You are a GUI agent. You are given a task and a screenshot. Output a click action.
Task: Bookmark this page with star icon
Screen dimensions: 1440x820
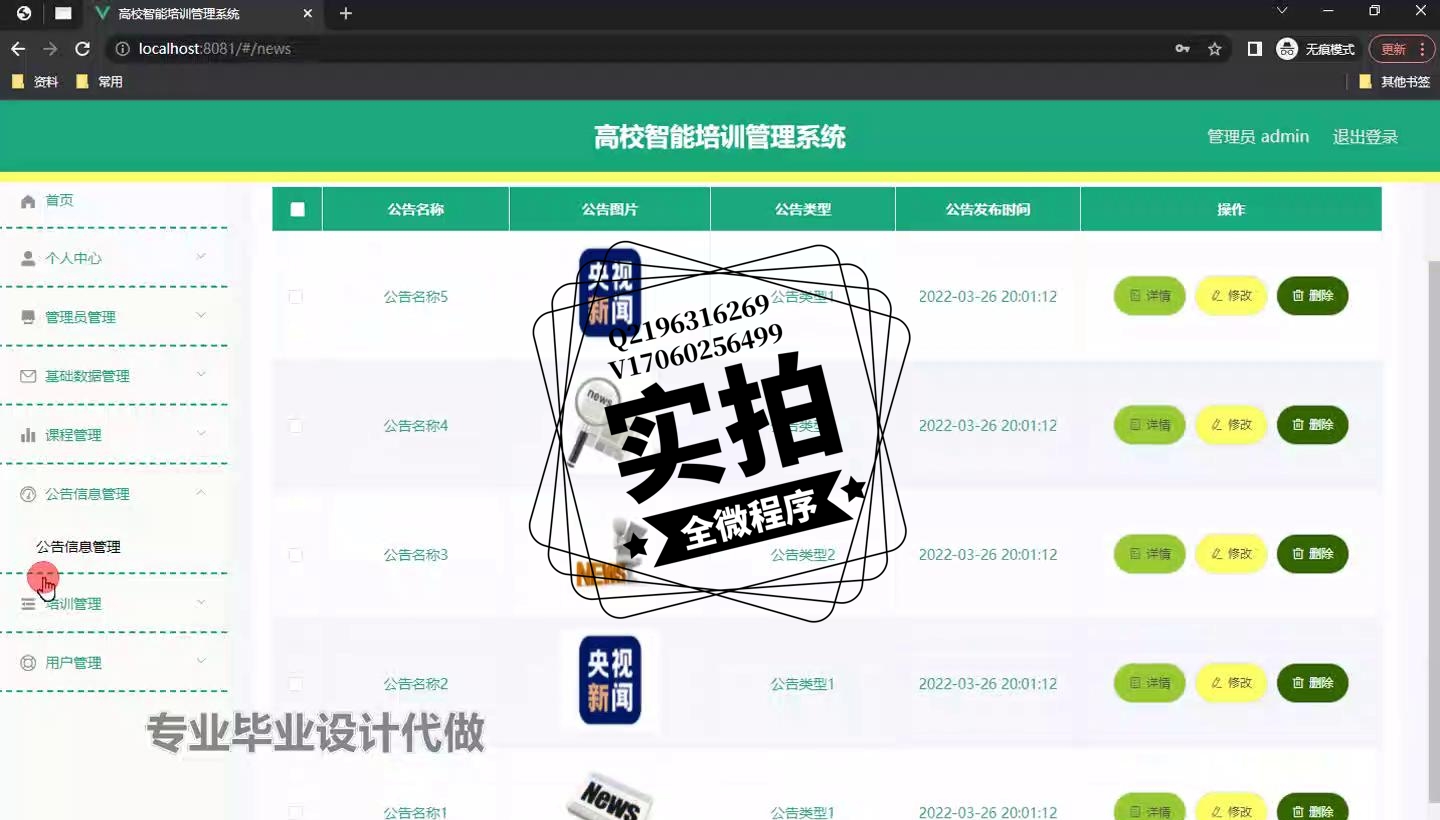point(1215,49)
